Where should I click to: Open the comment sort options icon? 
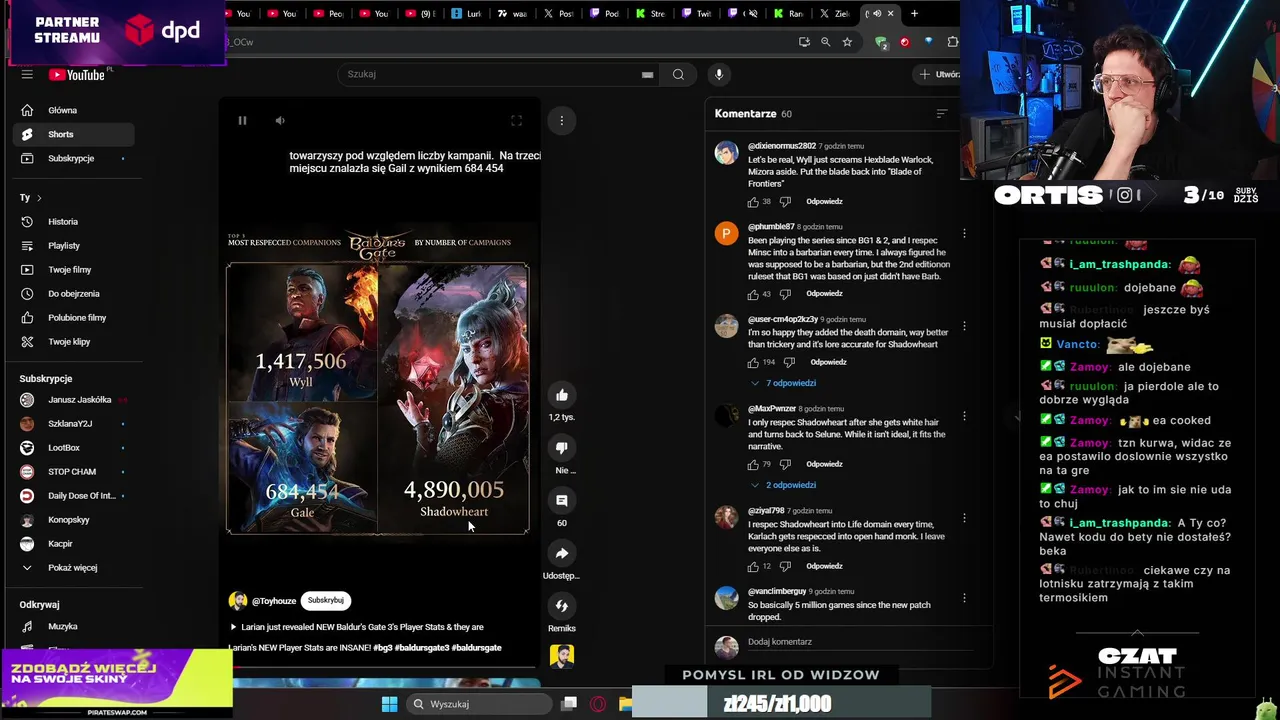(941, 114)
